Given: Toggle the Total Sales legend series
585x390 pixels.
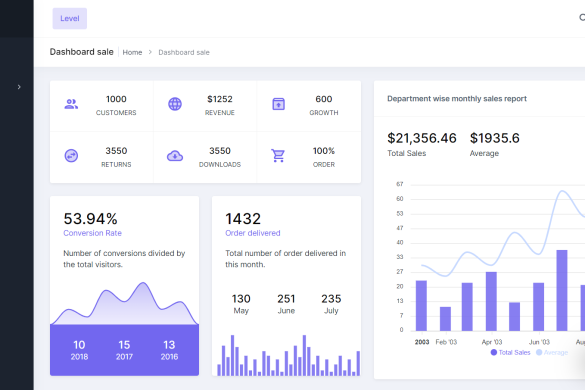Looking at the screenshot, I should coord(510,352).
